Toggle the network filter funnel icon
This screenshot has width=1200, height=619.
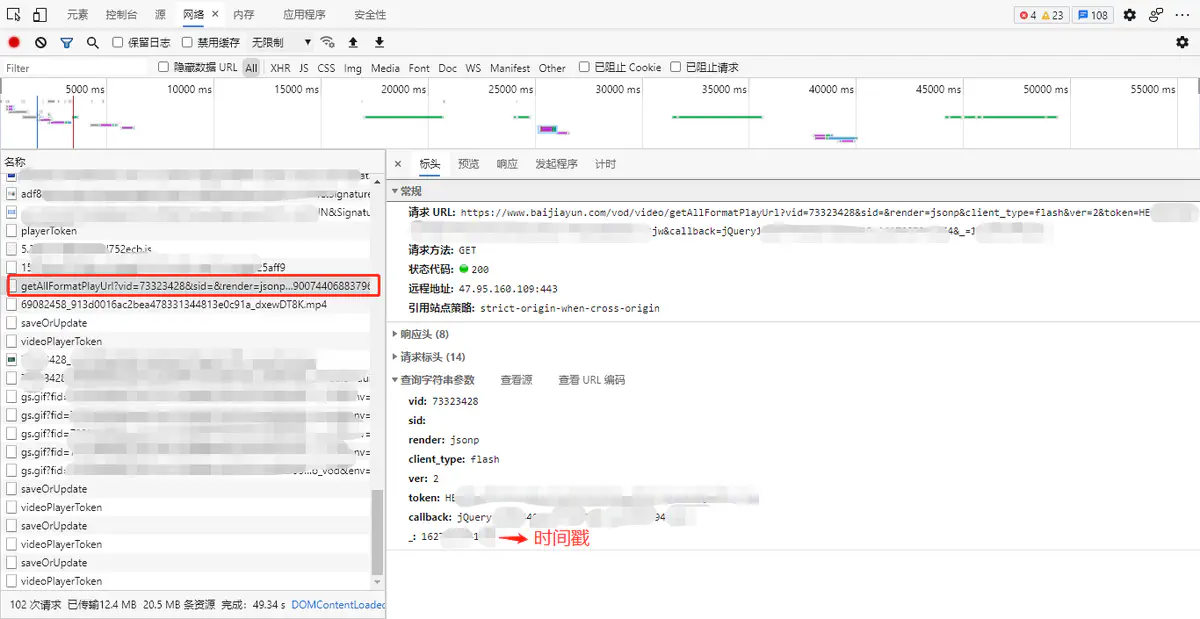(67, 43)
